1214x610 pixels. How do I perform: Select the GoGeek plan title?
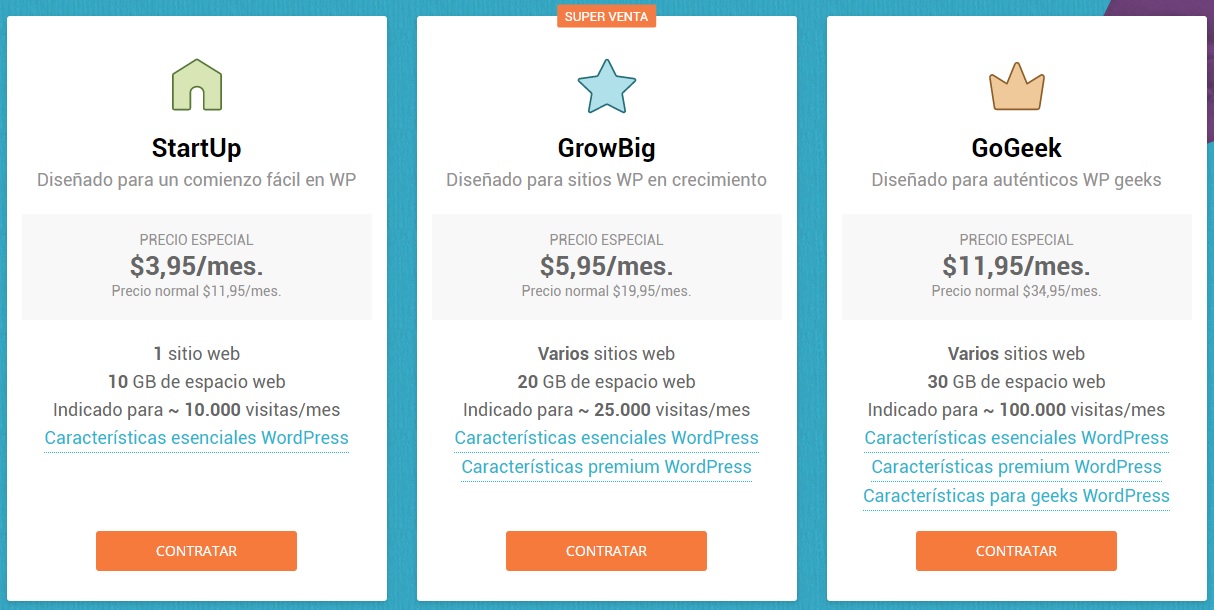click(1016, 149)
